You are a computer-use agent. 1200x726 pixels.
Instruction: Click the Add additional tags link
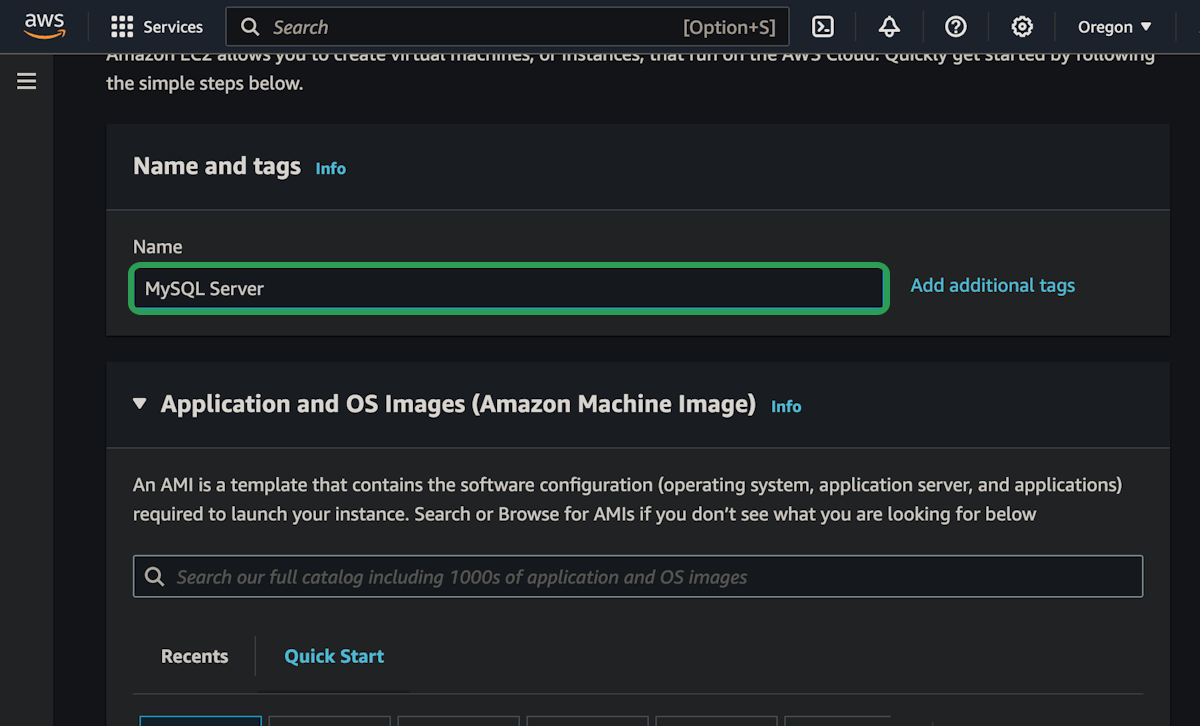pos(992,286)
